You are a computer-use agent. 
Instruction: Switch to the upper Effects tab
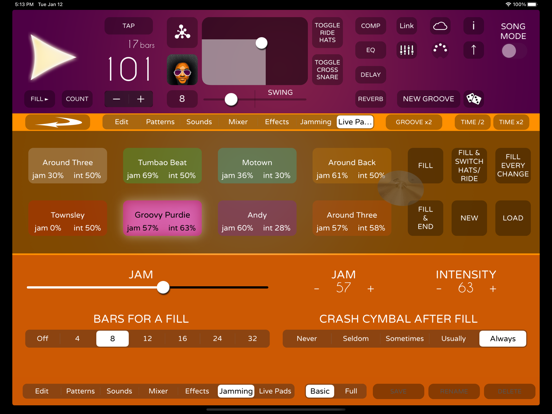tap(277, 122)
